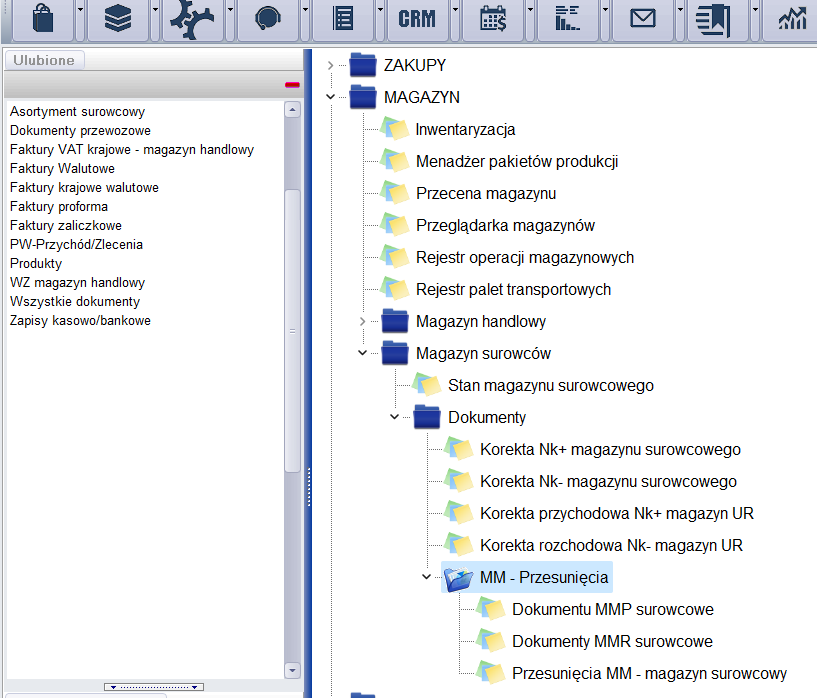Open Stan magazynu surowcowego item
This screenshot has width=817, height=698.
click(550, 386)
